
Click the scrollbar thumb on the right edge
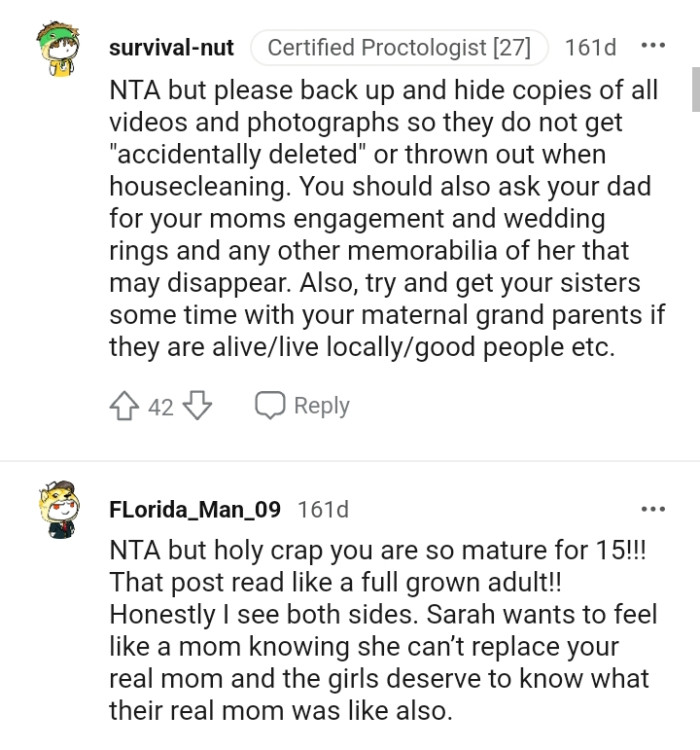[x=695, y=88]
